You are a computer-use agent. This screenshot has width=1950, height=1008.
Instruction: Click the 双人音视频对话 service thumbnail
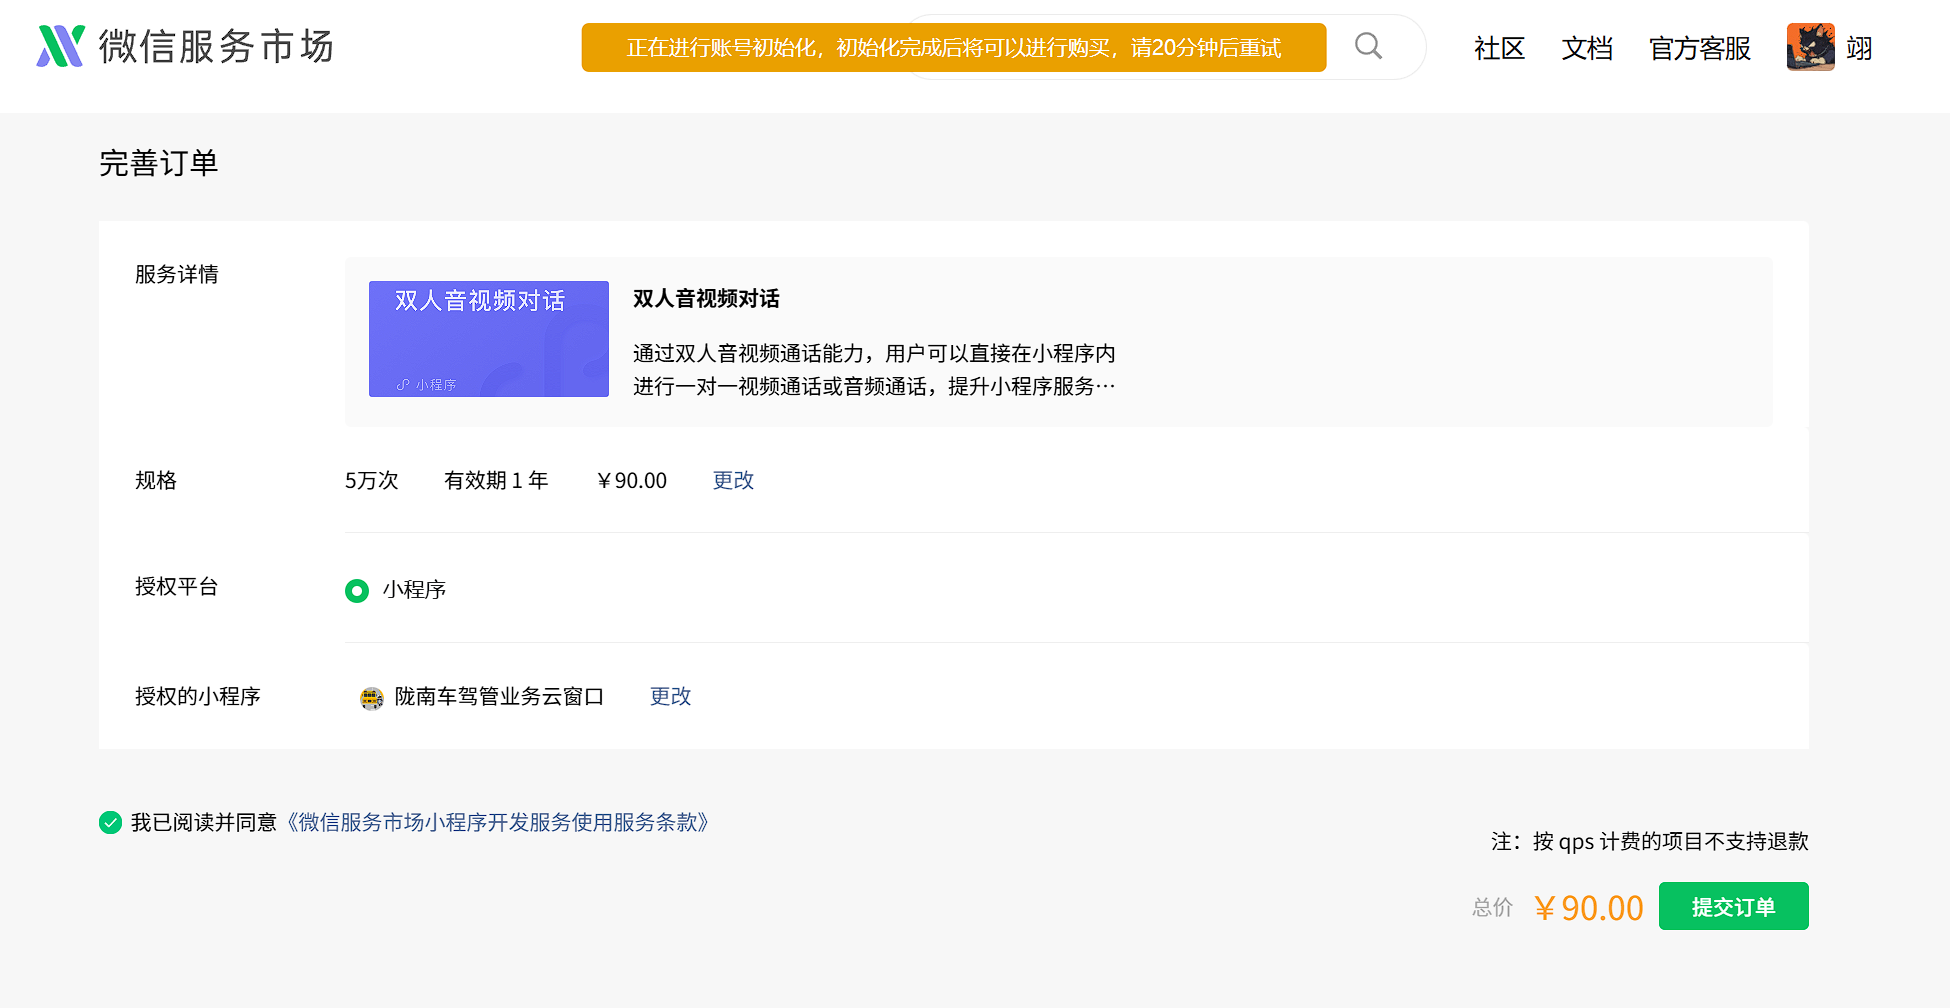489,339
